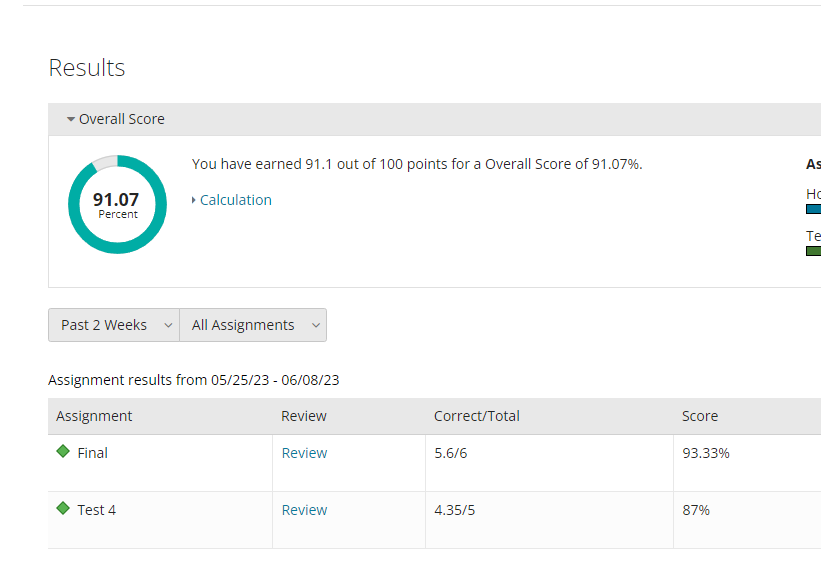This screenshot has width=821, height=581.
Task: Click the Correct/Total column header
Action: 476,416
